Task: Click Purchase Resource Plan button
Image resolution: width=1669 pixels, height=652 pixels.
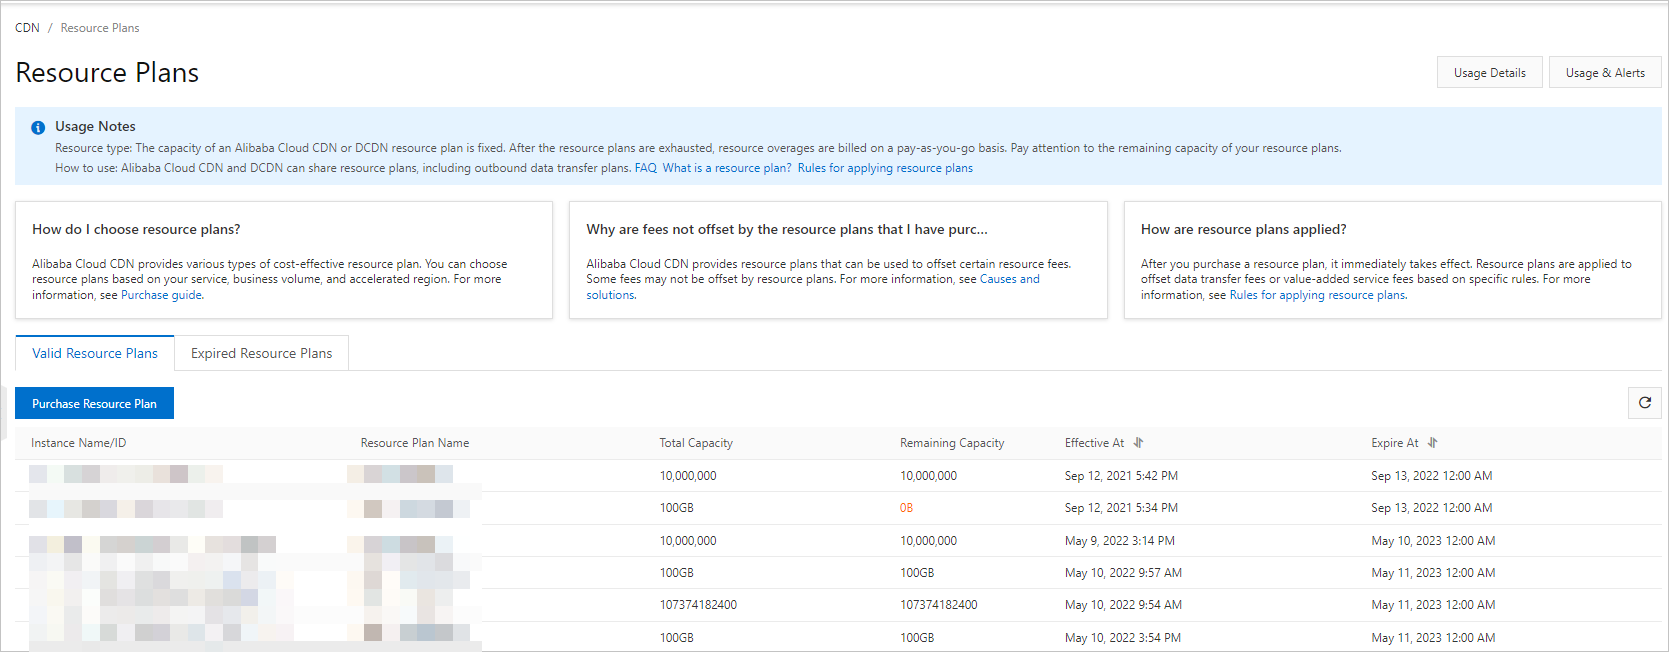Action: pyautogui.click(x=94, y=404)
